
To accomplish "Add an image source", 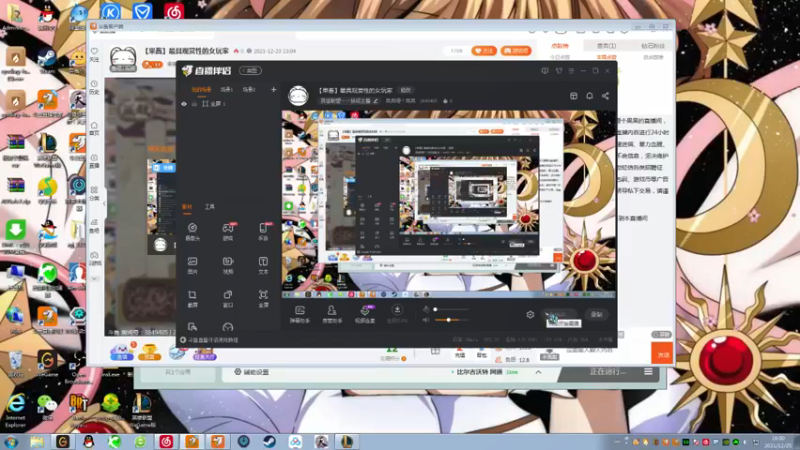I will coord(192,265).
